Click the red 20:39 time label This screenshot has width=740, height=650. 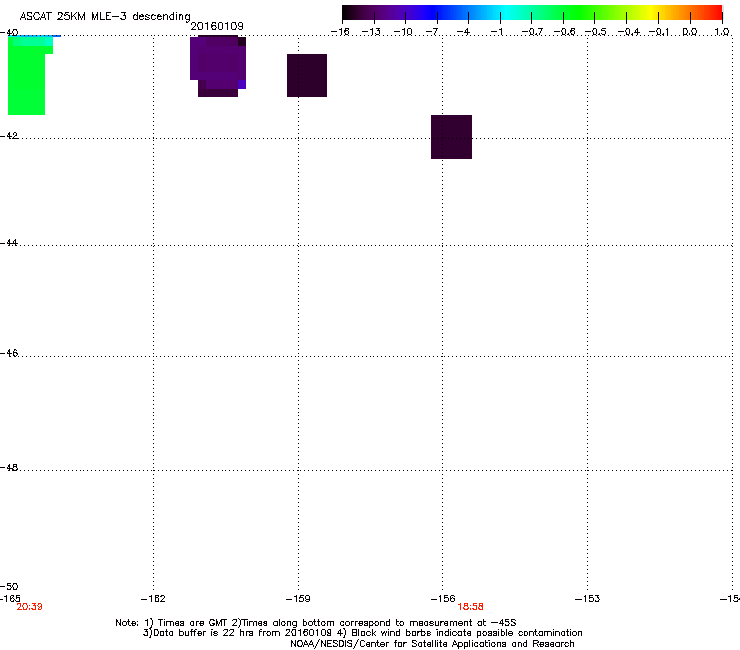coord(29,607)
